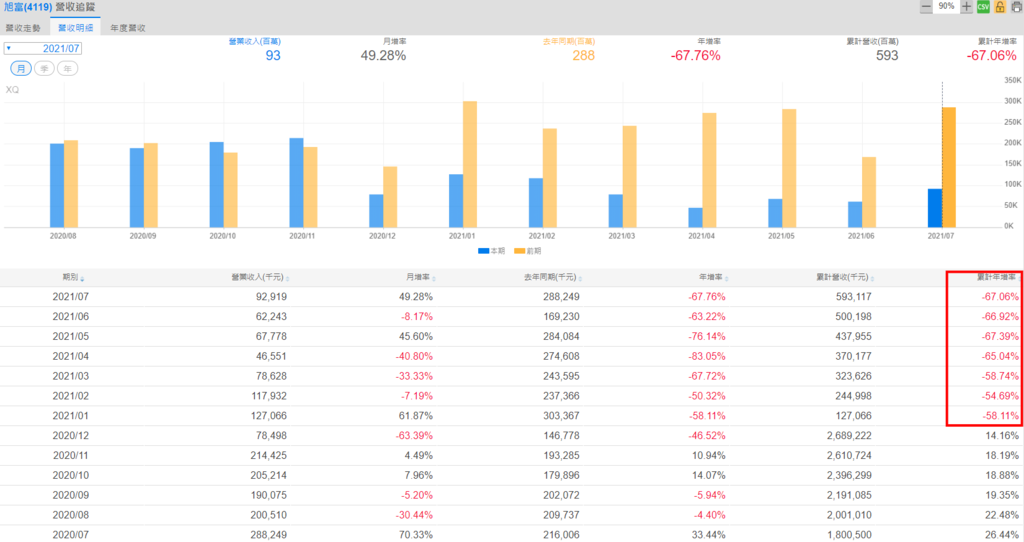Sort by 年增率 column header
Image resolution: width=1024 pixels, height=542 pixels.
[713, 278]
